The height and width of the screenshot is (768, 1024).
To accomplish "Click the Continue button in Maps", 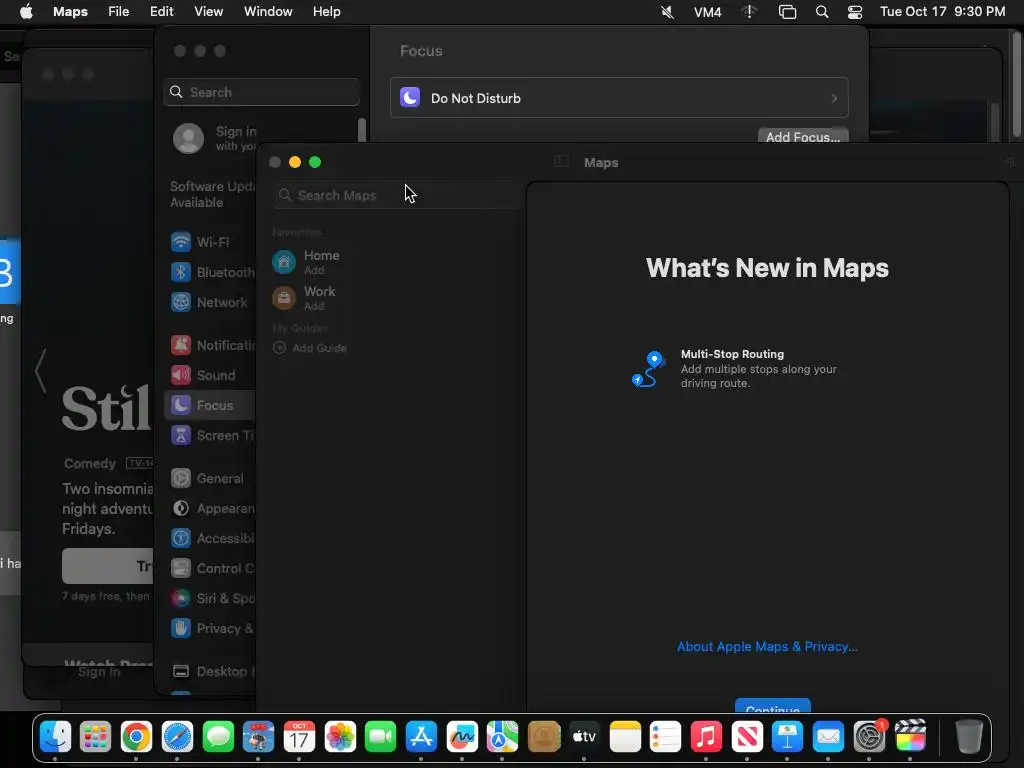I will pos(773,706).
